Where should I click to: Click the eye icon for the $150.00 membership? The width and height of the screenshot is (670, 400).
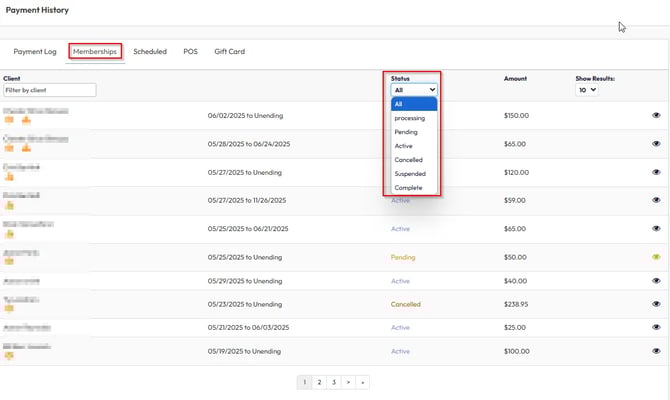[656, 116]
